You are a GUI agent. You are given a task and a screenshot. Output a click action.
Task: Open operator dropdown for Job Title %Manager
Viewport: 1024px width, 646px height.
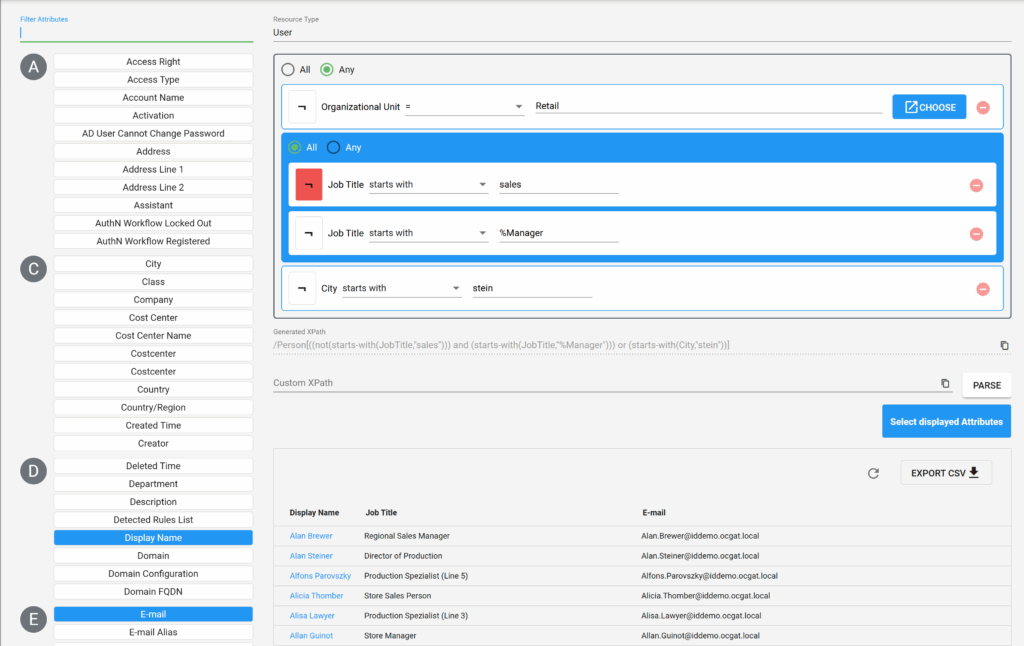pos(428,233)
